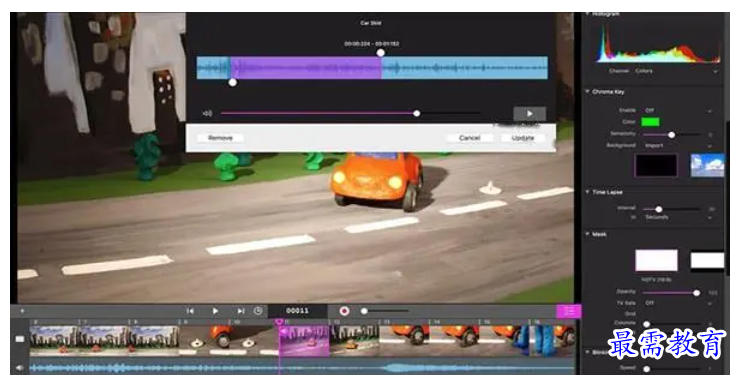Open the Chroma Key Enable dropdown showing Off
The image size is (732, 375).
click(678, 110)
